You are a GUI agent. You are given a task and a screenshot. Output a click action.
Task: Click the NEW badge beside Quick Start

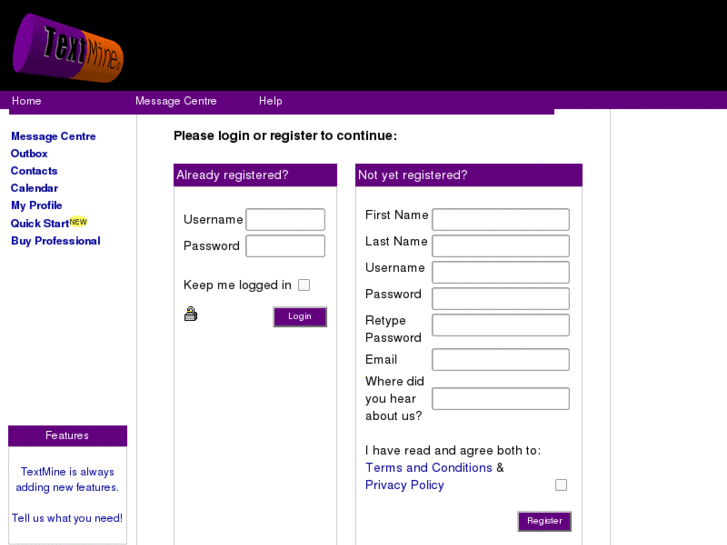(79, 222)
